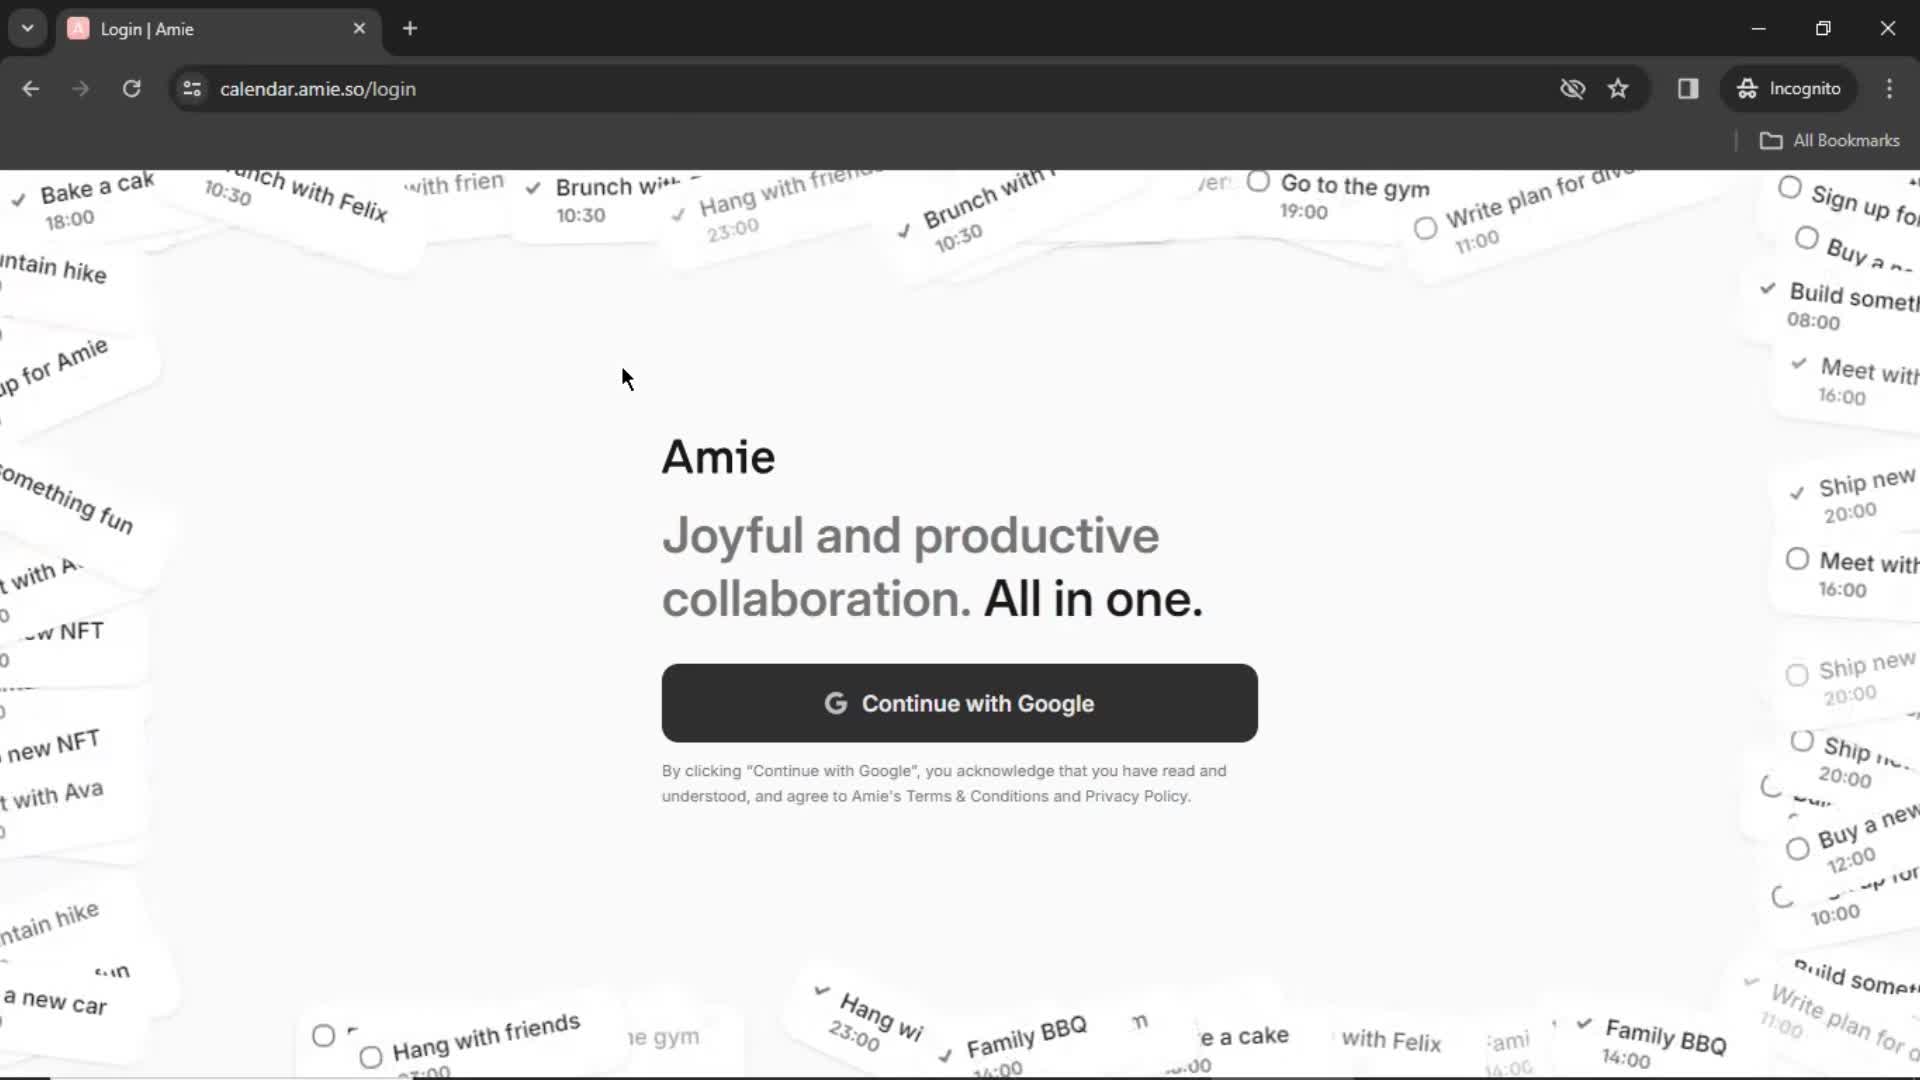This screenshot has height=1080, width=1920.
Task: Click the eye-slash privacy icon in address bar
Action: pyautogui.click(x=1572, y=88)
